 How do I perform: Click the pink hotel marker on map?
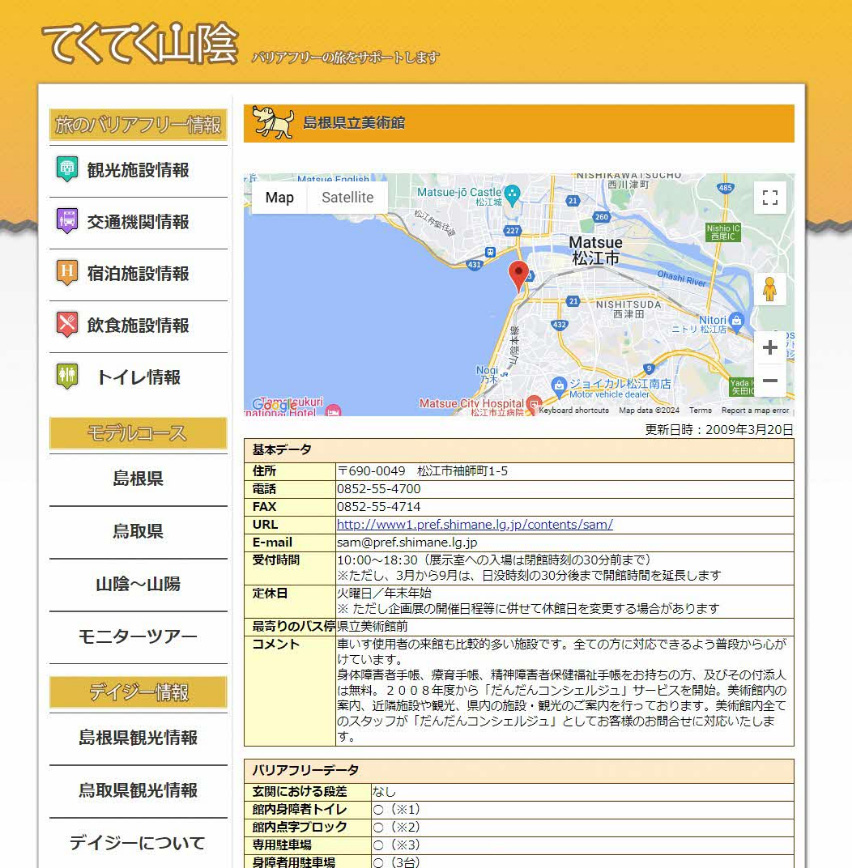pos(333,410)
